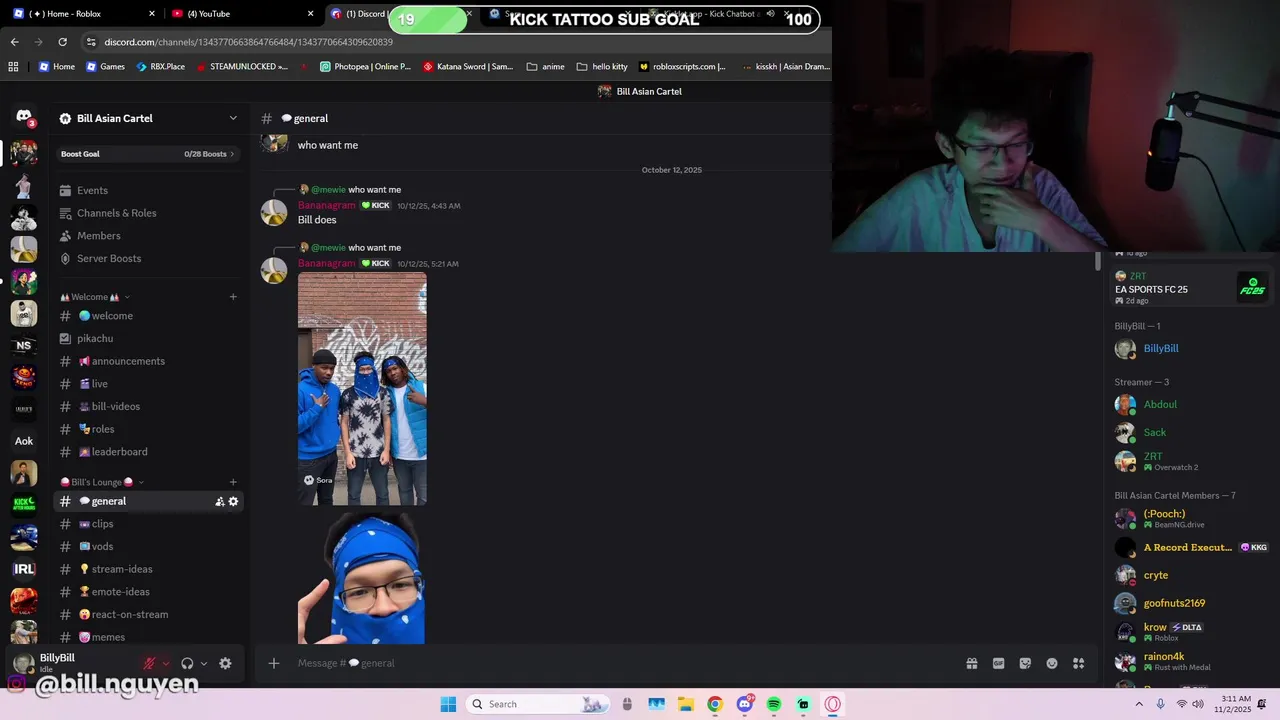Open general channel settings gear icon
The height and width of the screenshot is (720, 1280).
pyautogui.click(x=233, y=501)
